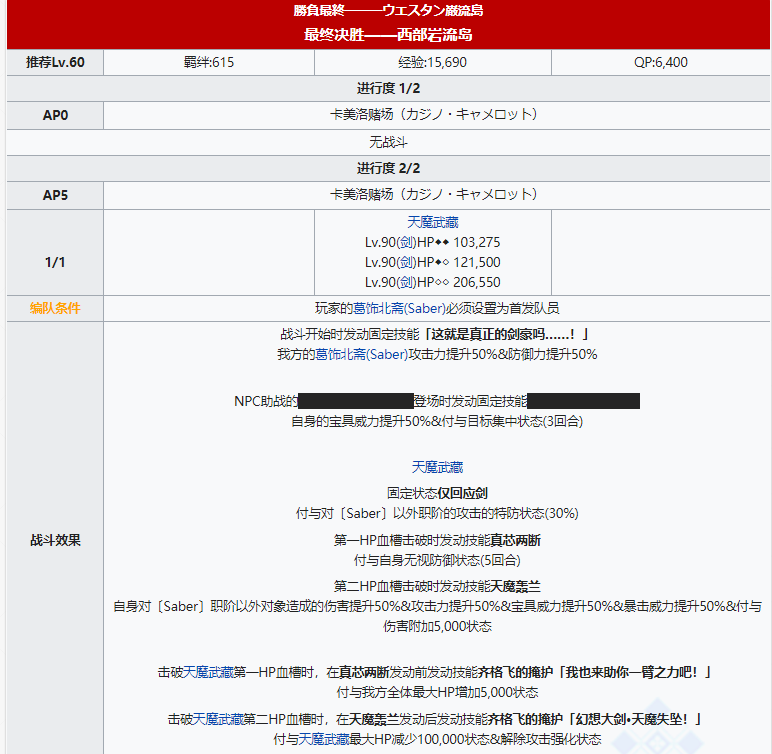Click the 进行度 2/2 section header
This screenshot has height=754, width=772.
(388, 168)
